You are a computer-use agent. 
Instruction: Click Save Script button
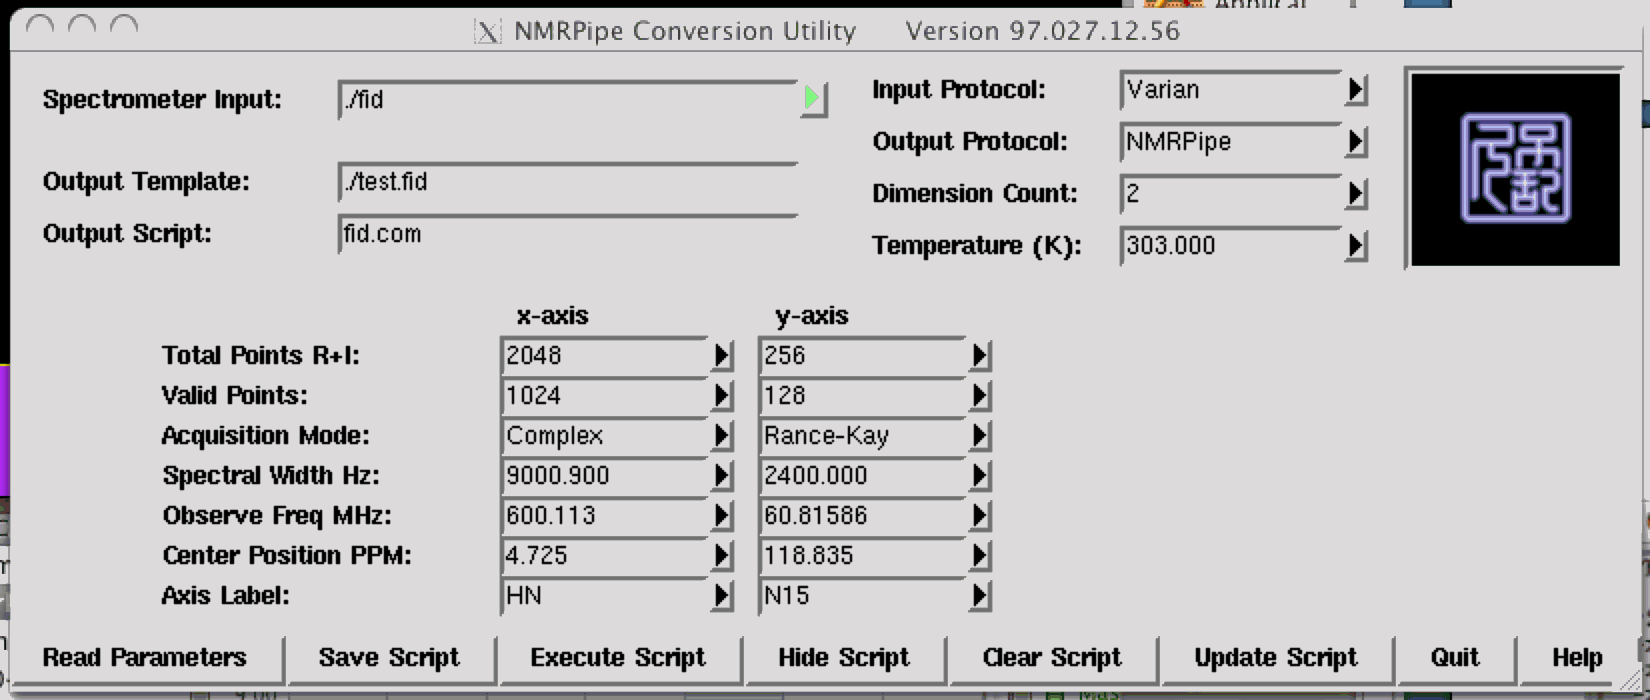[x=389, y=658]
